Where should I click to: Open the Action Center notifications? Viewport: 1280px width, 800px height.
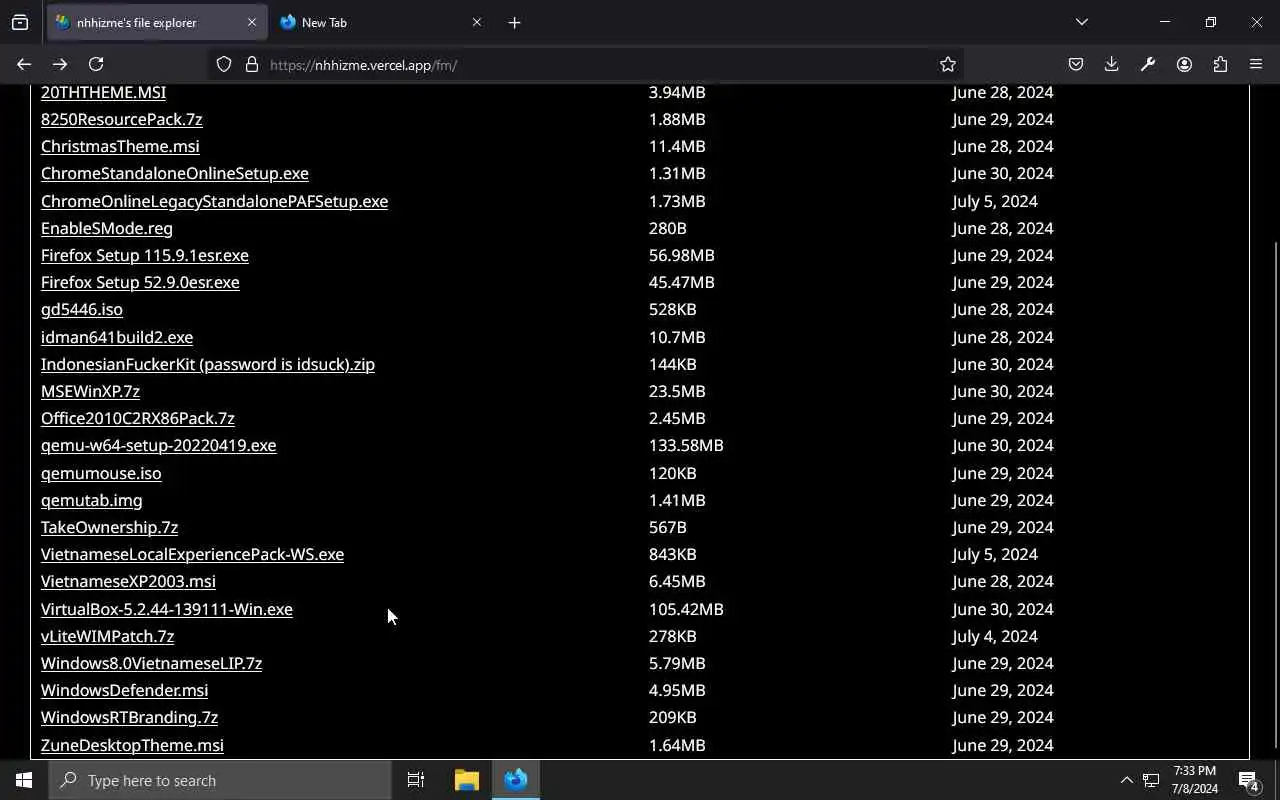click(x=1249, y=780)
